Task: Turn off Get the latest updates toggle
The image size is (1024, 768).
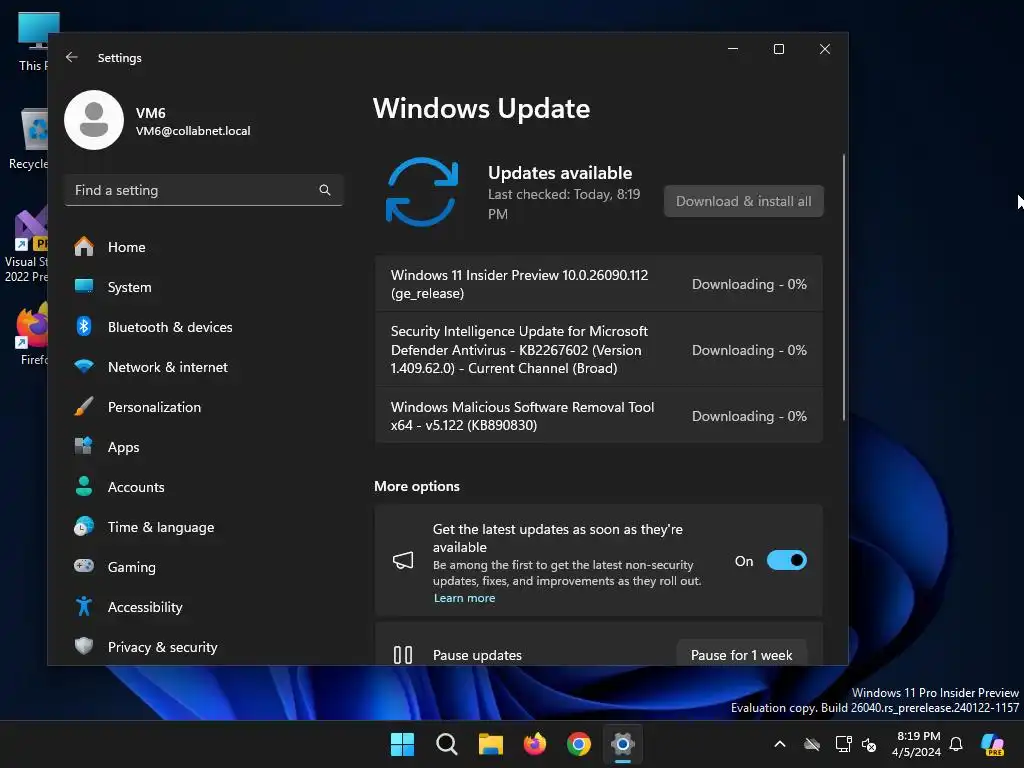Action: tap(786, 560)
